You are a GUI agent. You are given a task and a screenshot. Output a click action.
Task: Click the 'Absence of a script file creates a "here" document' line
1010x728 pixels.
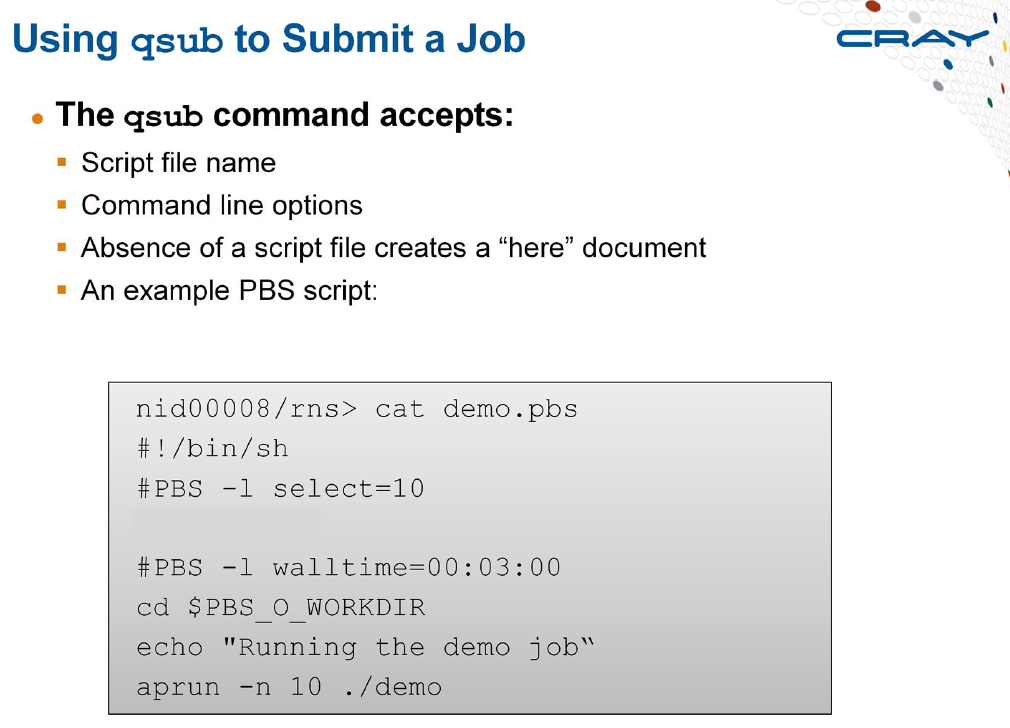click(394, 249)
